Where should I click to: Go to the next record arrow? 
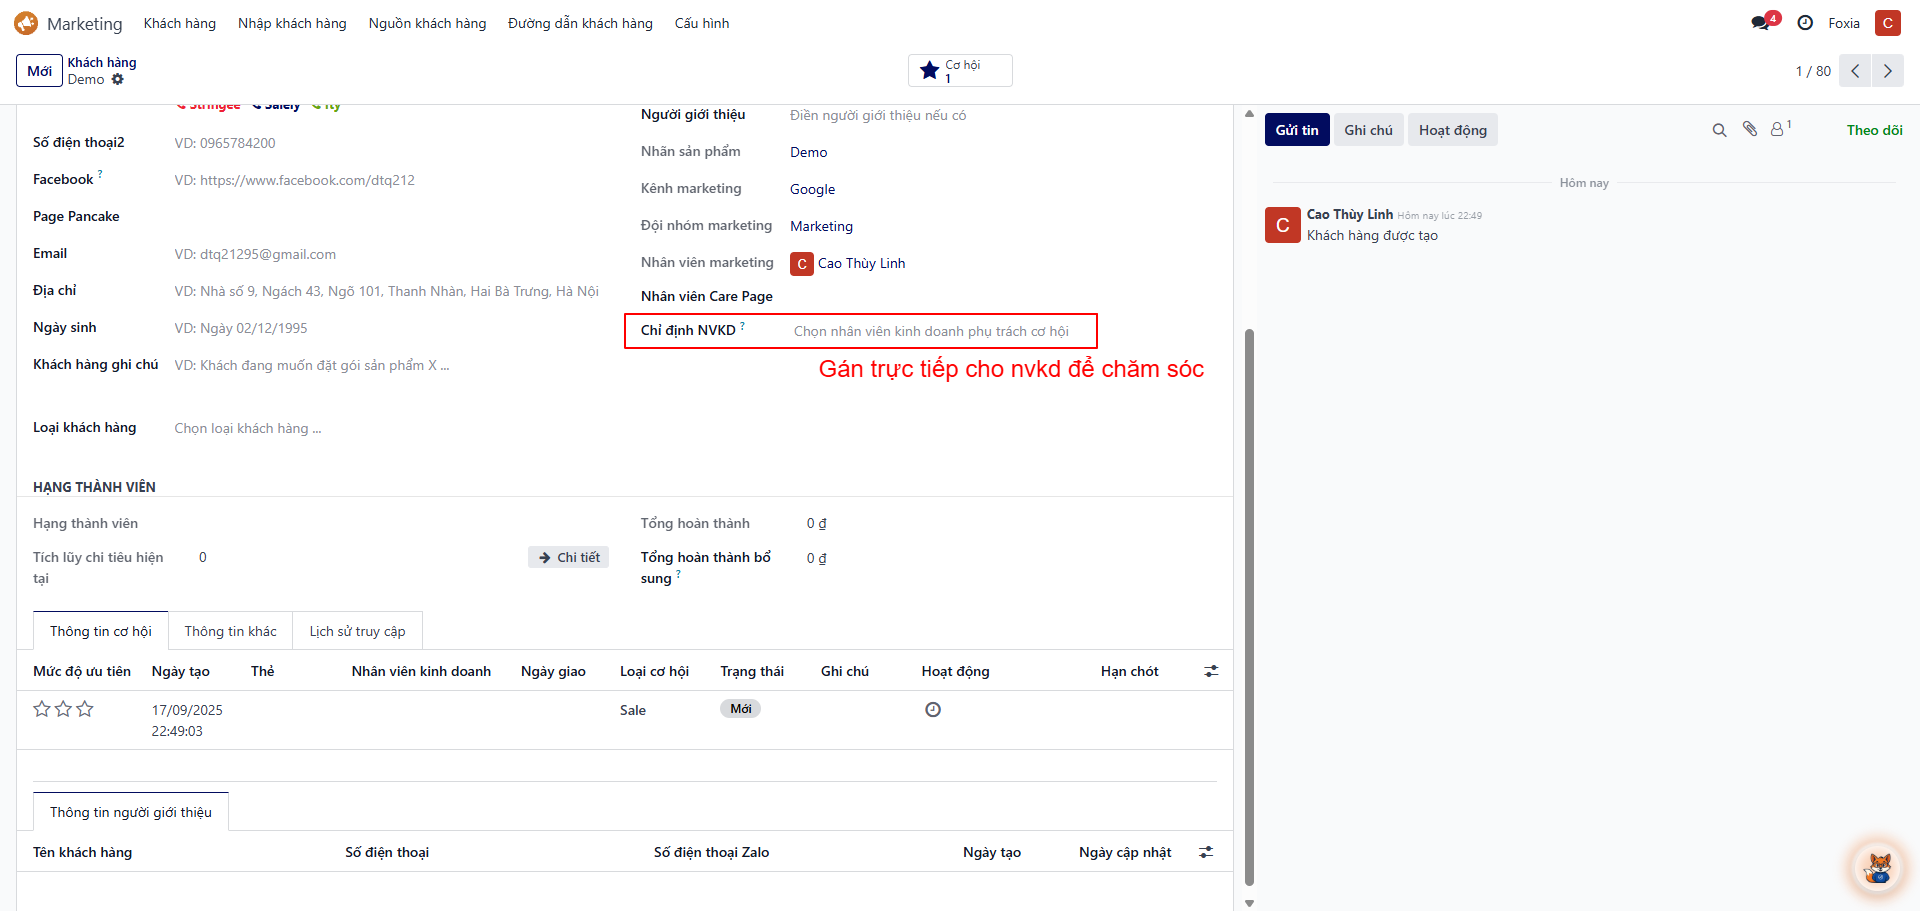[x=1887, y=71]
